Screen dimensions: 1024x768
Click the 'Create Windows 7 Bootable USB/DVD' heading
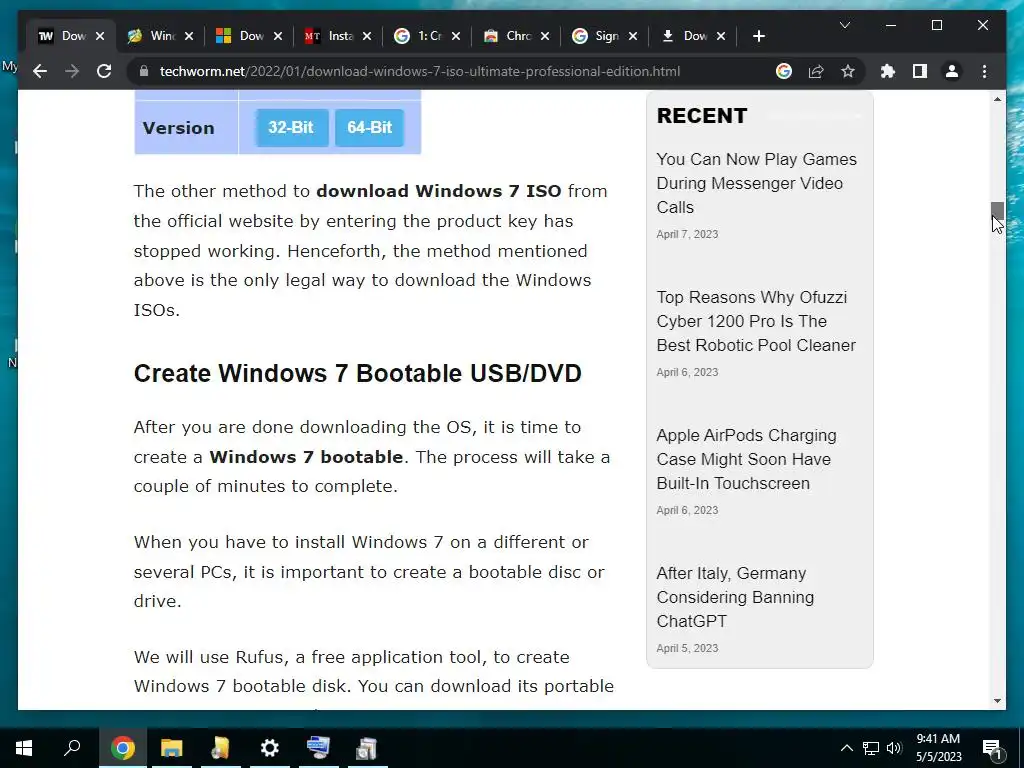pyautogui.click(x=357, y=374)
